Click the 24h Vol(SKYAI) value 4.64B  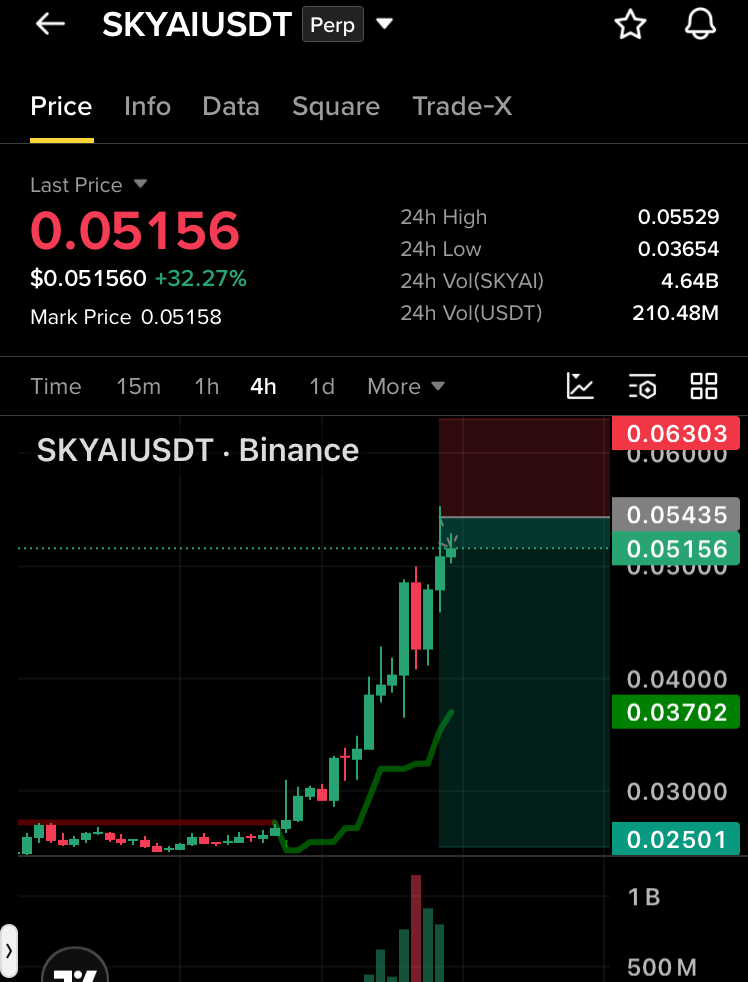click(690, 281)
